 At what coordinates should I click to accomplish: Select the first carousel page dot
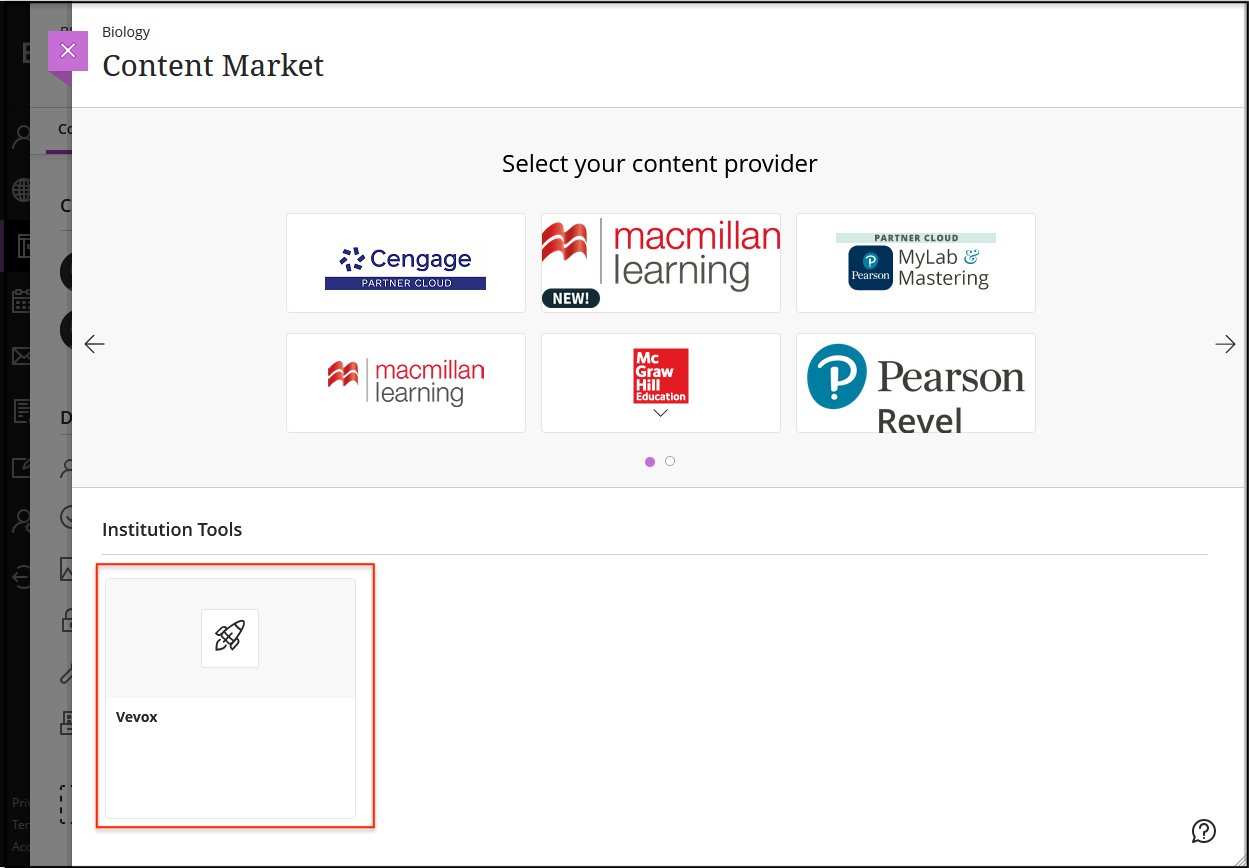click(x=650, y=461)
